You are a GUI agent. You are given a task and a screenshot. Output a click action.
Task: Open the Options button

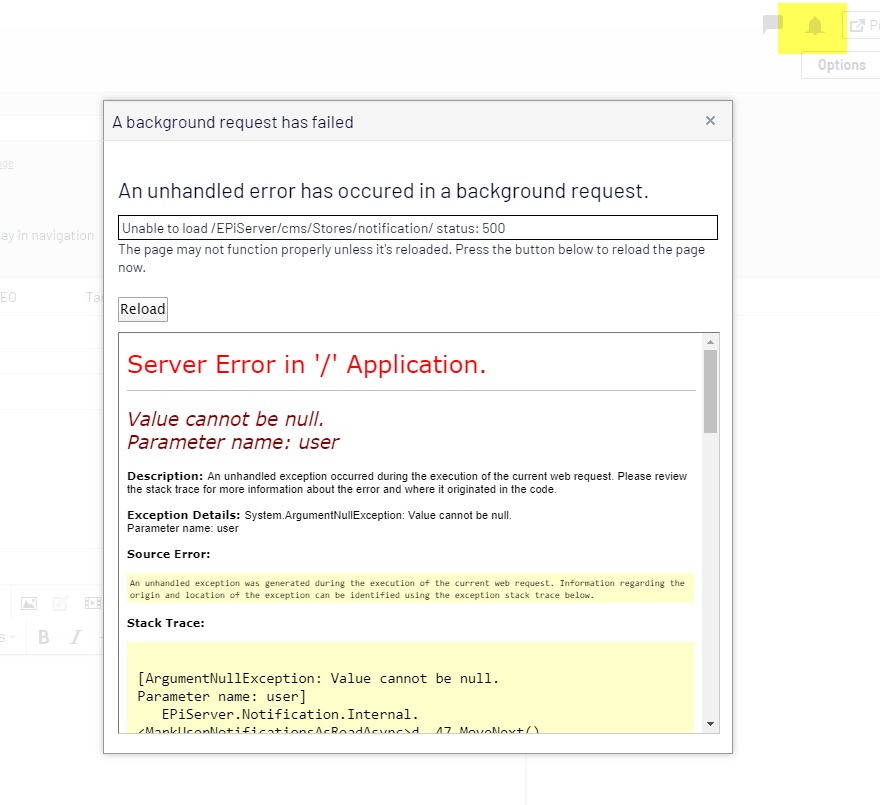point(841,65)
